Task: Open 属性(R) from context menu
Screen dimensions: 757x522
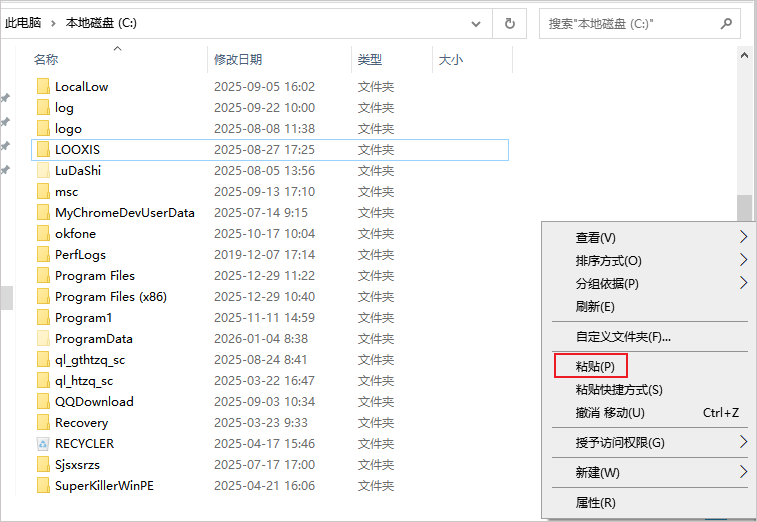Action: 650,503
